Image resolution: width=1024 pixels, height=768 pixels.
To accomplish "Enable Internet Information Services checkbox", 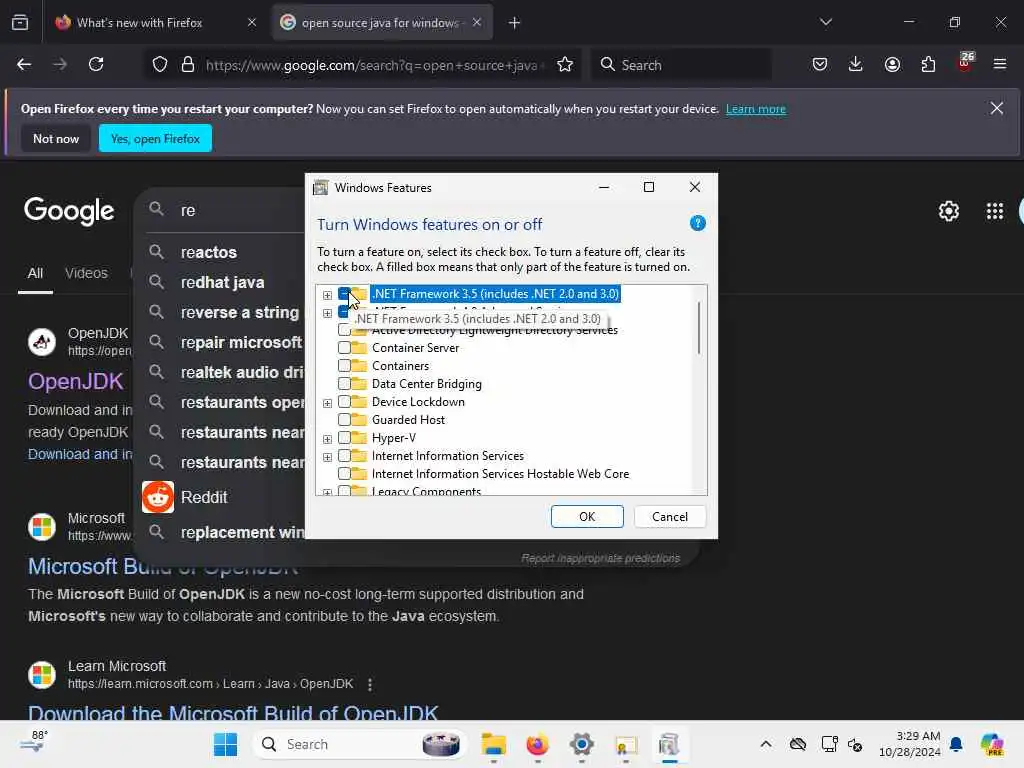I will pos(344,455).
